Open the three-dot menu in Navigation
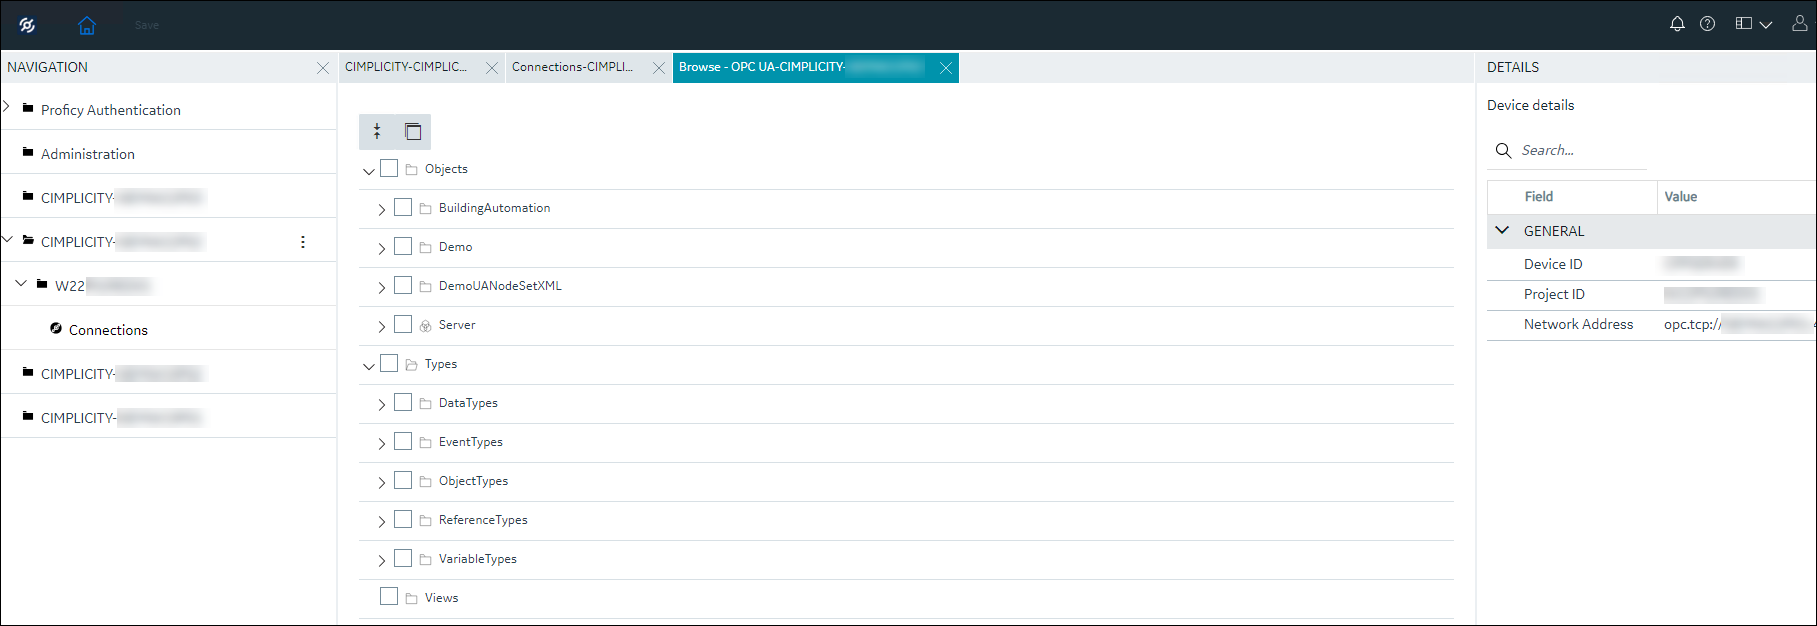 coord(303,242)
